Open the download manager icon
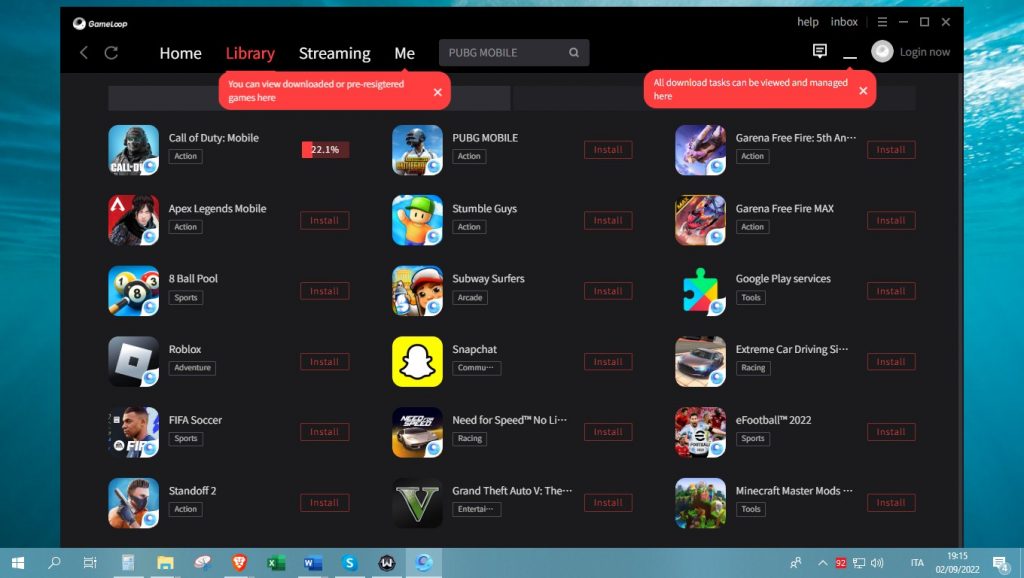The image size is (1024, 578). (850, 53)
